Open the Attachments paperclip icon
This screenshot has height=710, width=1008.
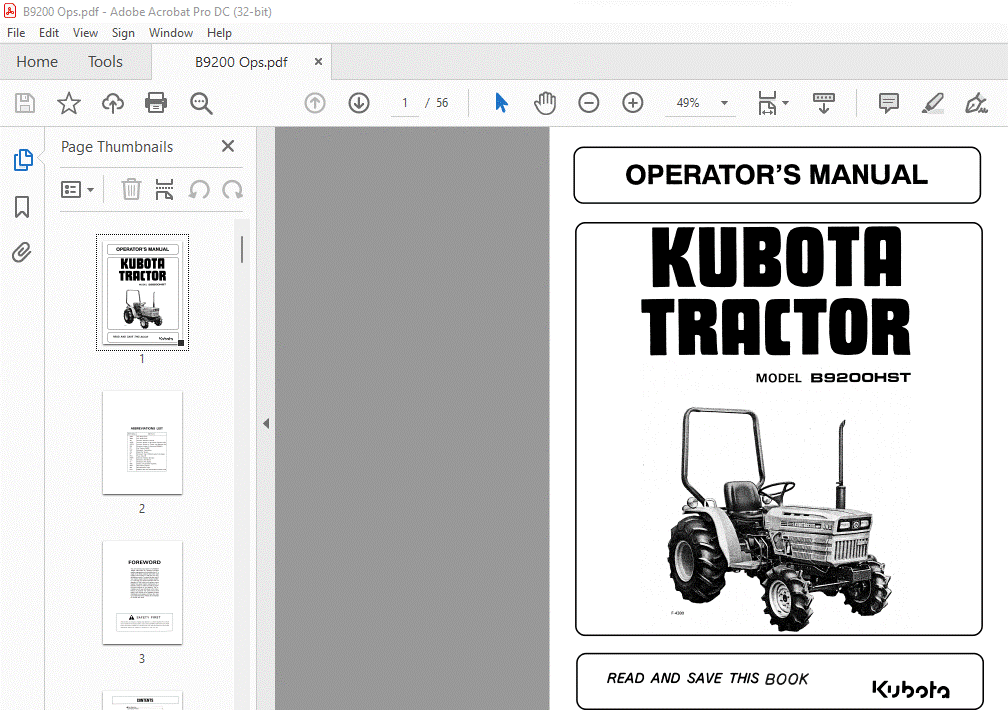(x=21, y=252)
